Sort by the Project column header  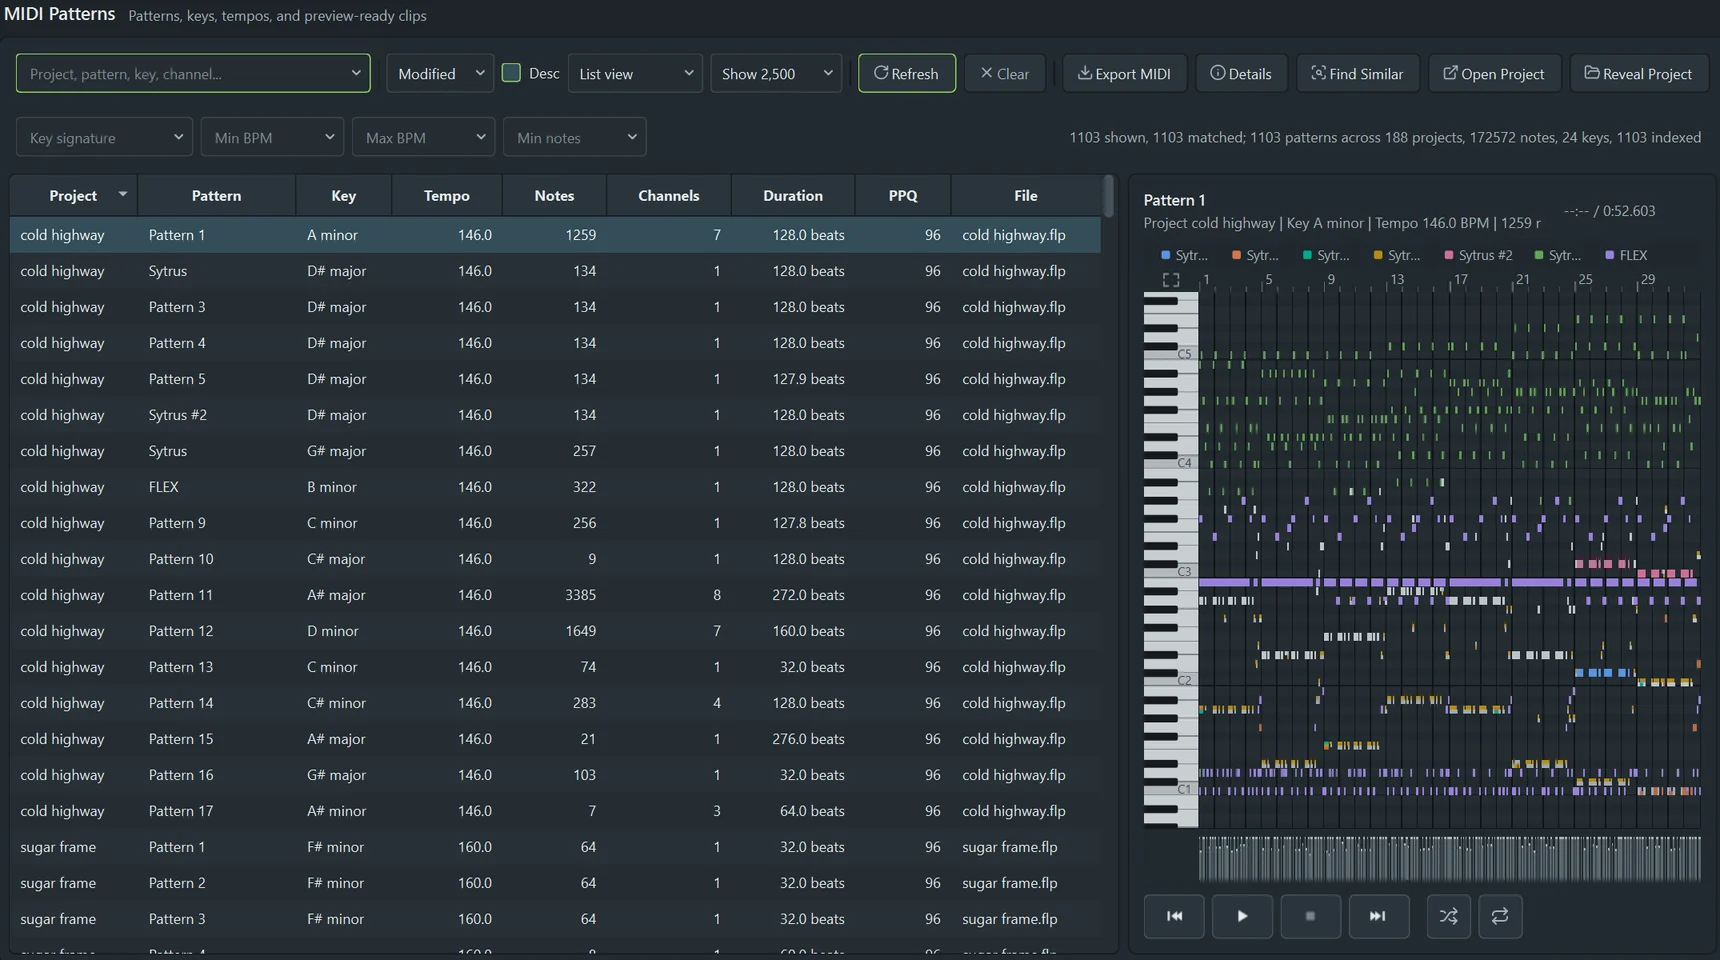tap(73, 195)
